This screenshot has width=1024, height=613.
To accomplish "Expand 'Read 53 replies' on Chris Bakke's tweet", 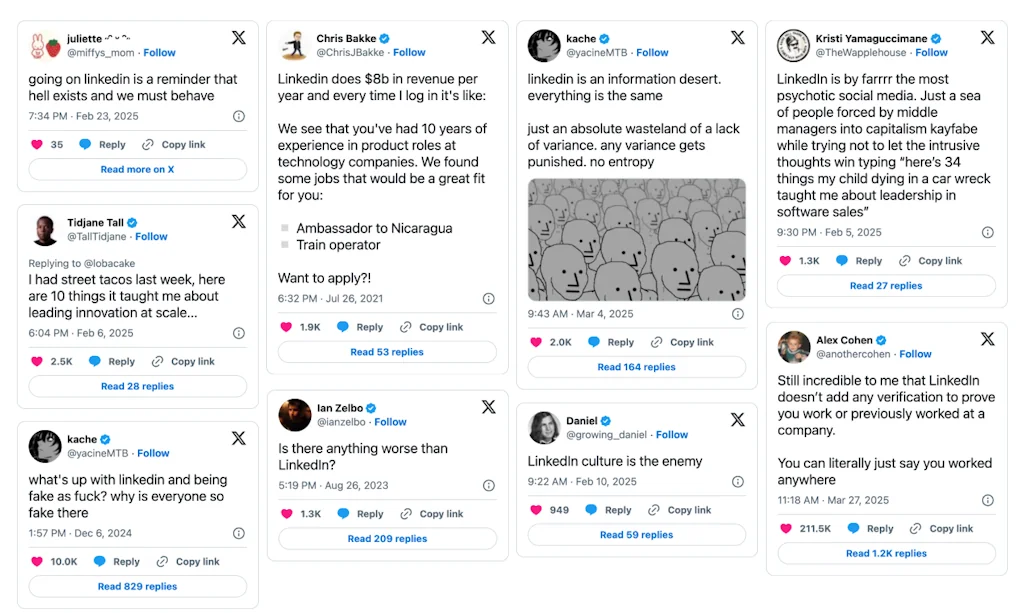I will click(387, 352).
